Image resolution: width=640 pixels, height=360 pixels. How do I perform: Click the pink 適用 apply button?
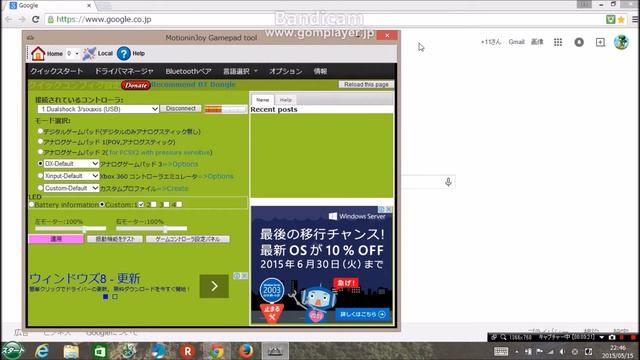(x=56, y=239)
